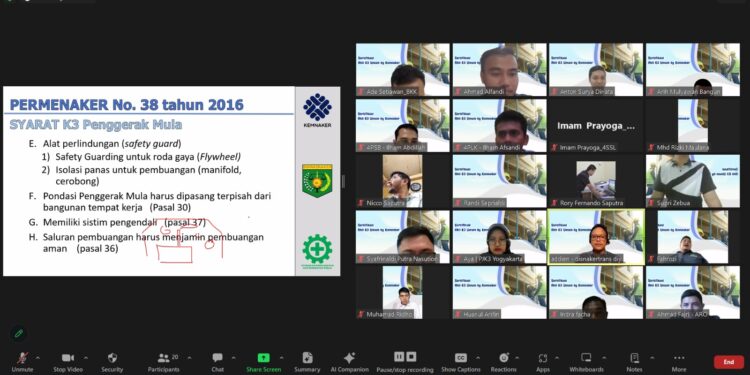The width and height of the screenshot is (750, 375).
Task: Pause the meeting recording
Action: point(399,356)
